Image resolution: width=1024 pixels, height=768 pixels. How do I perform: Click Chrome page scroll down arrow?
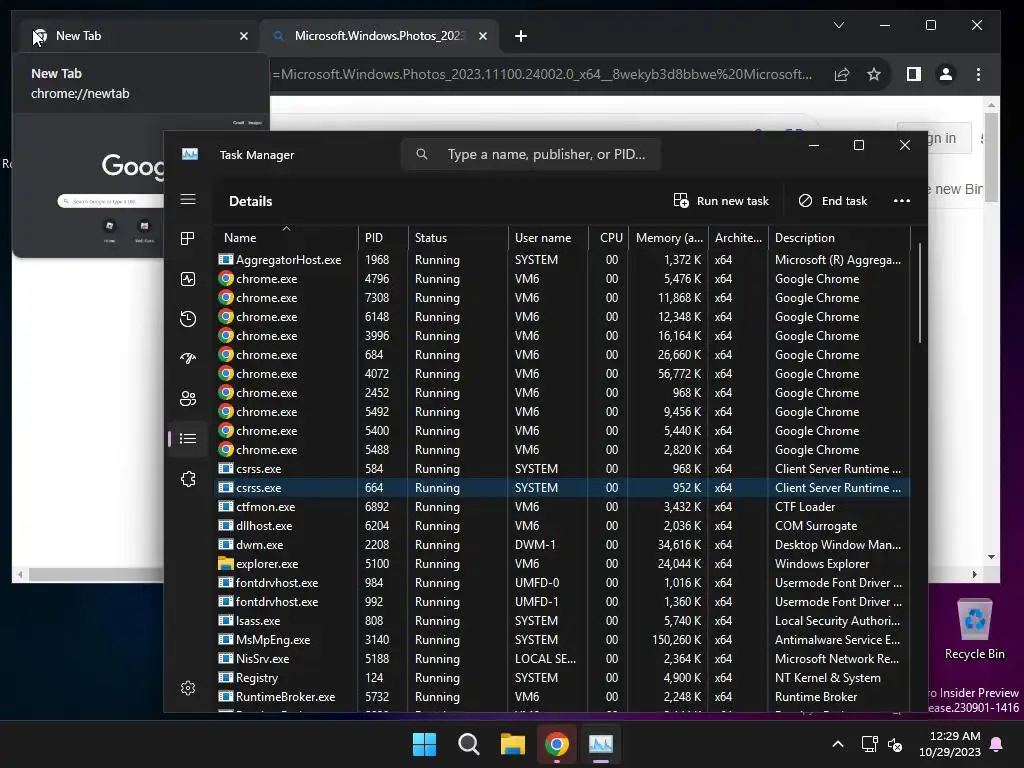coord(991,557)
